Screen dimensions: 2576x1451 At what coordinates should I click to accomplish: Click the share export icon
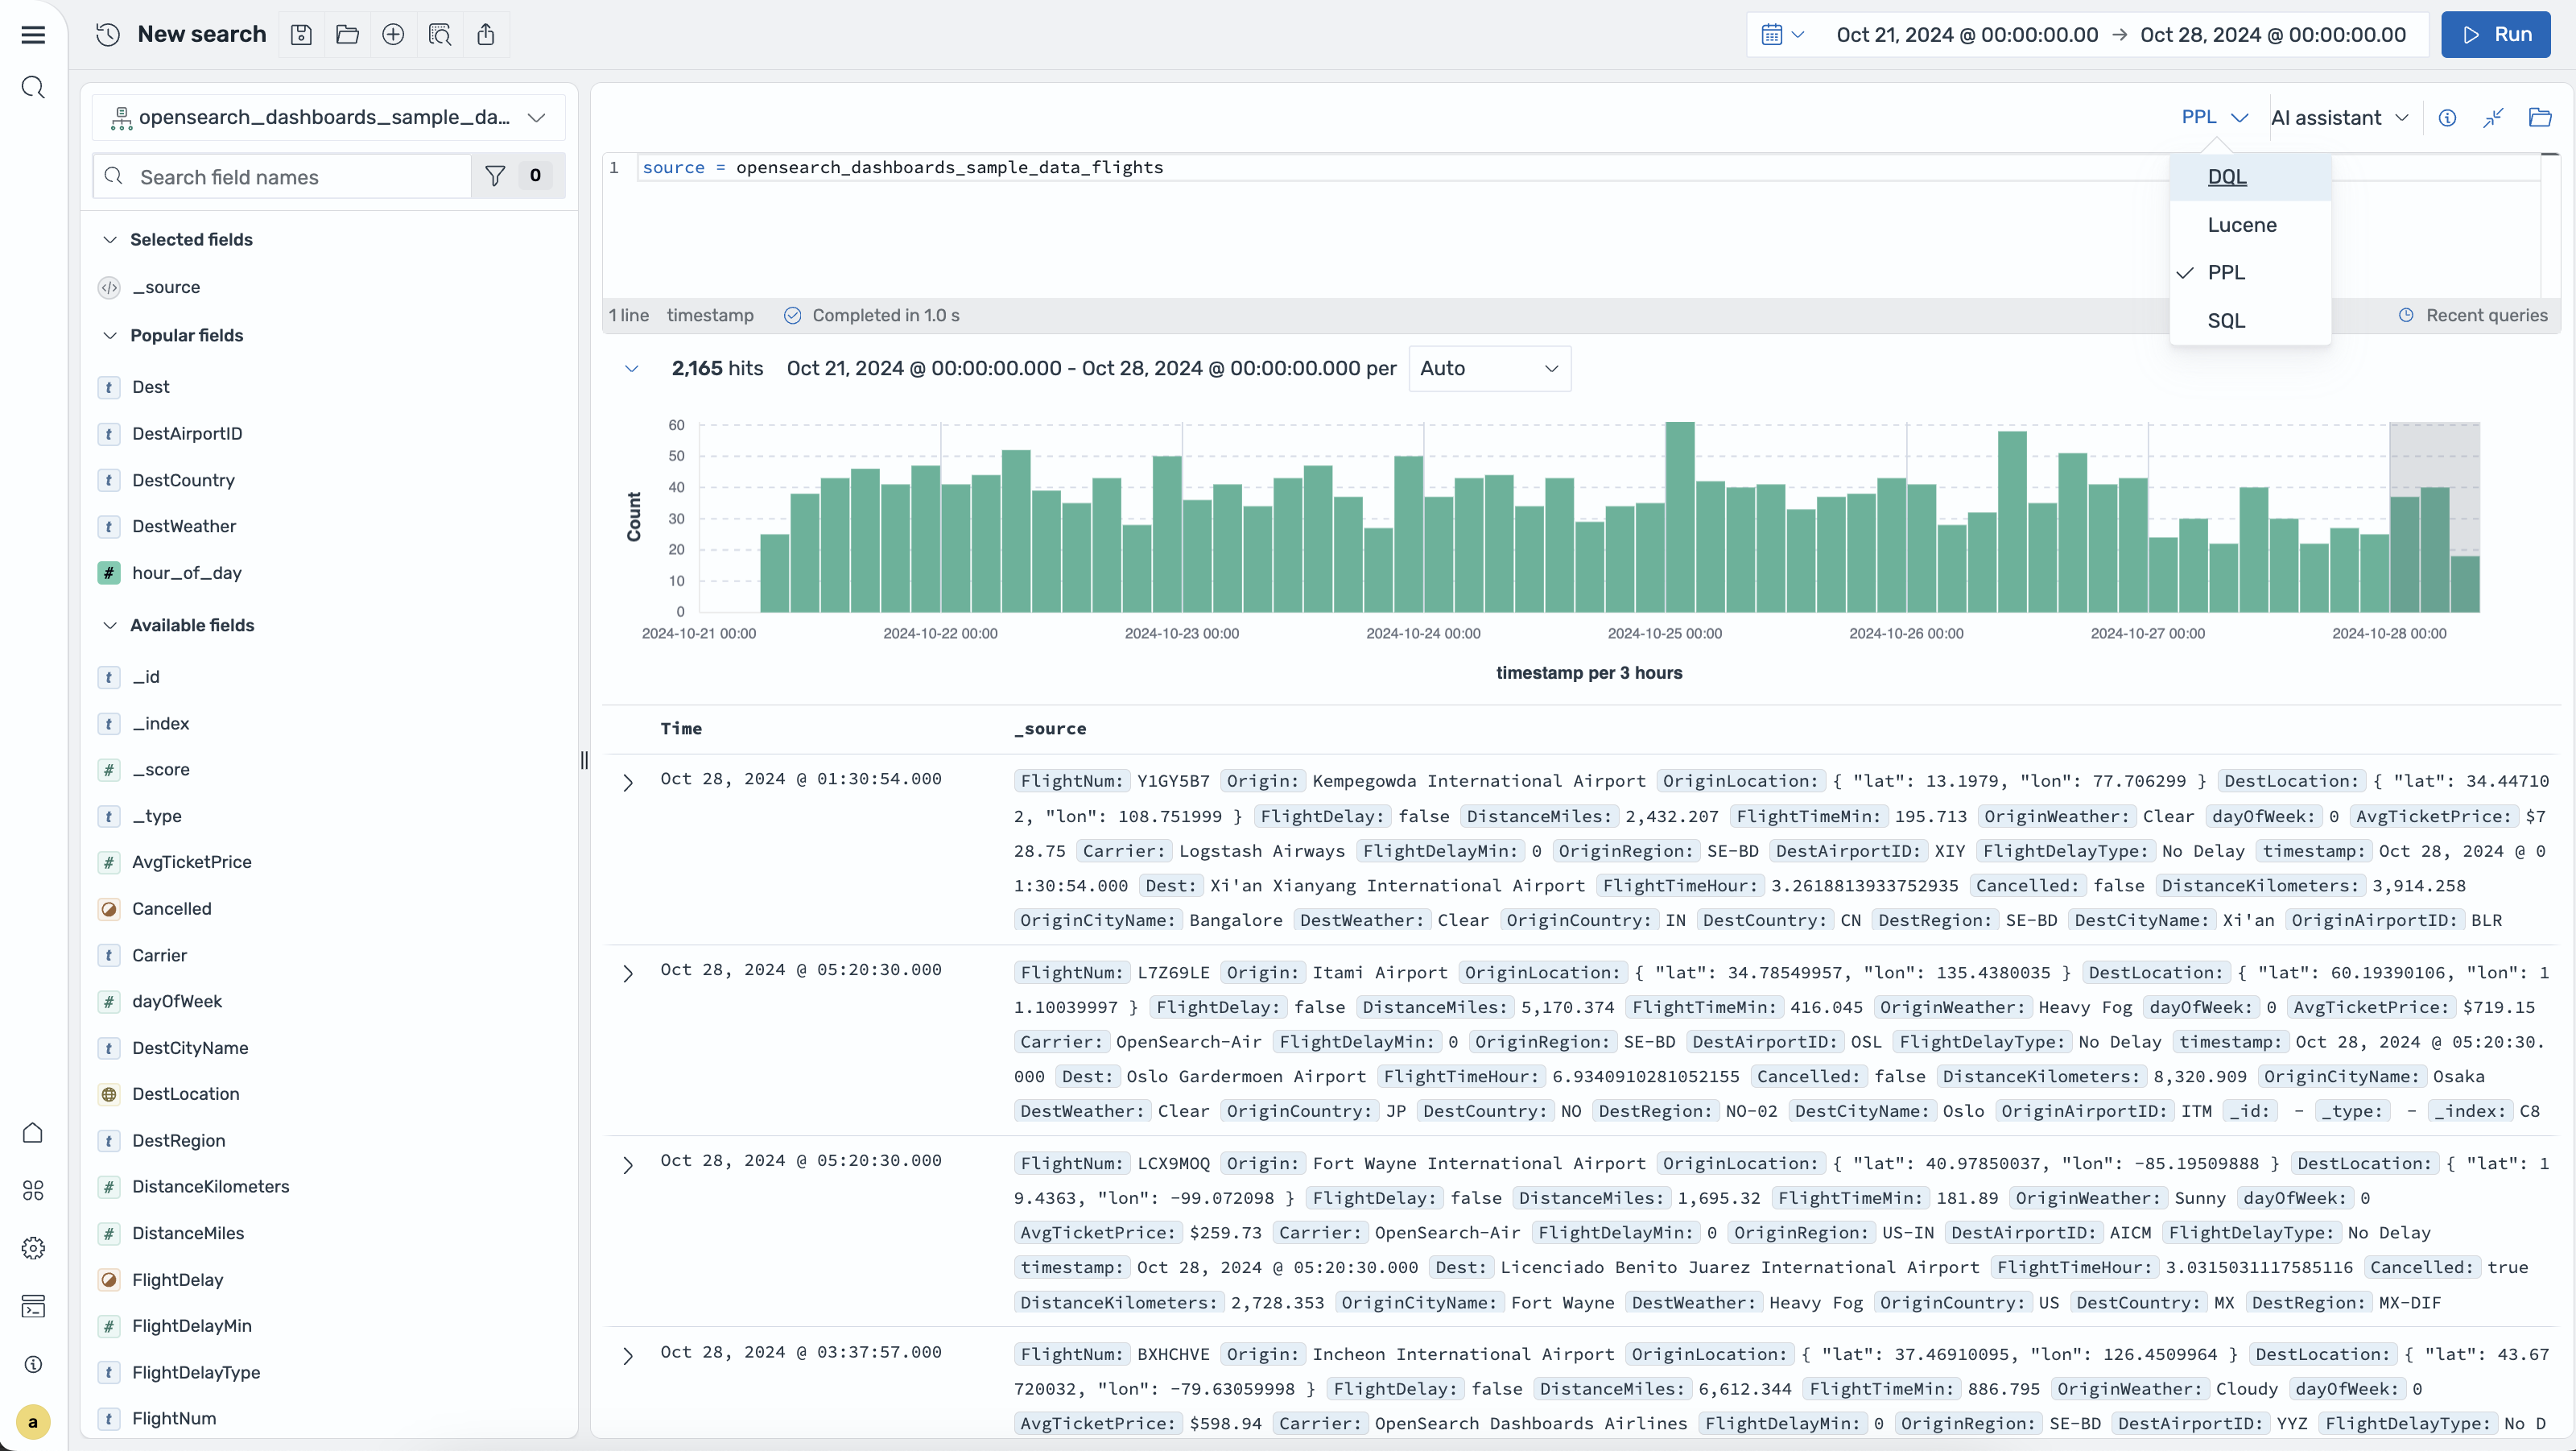(x=486, y=35)
